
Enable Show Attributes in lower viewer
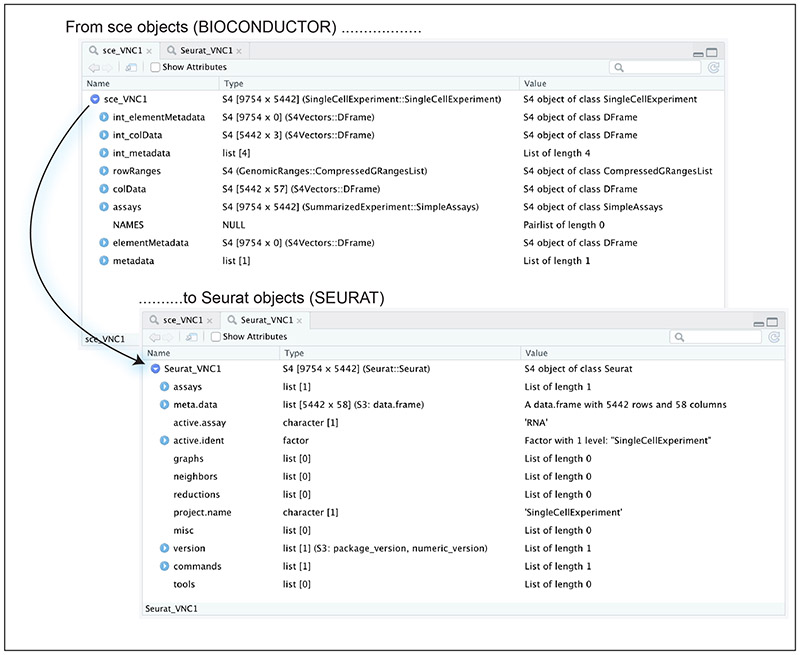click(x=216, y=337)
